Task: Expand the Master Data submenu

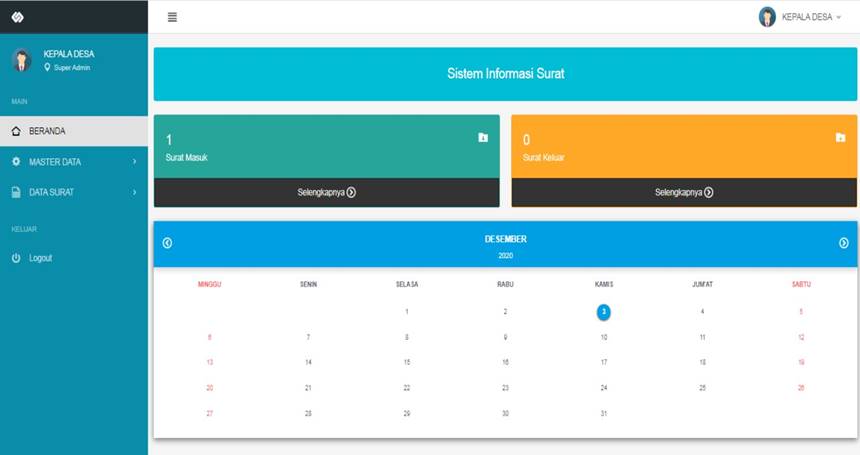Action: click(x=134, y=162)
